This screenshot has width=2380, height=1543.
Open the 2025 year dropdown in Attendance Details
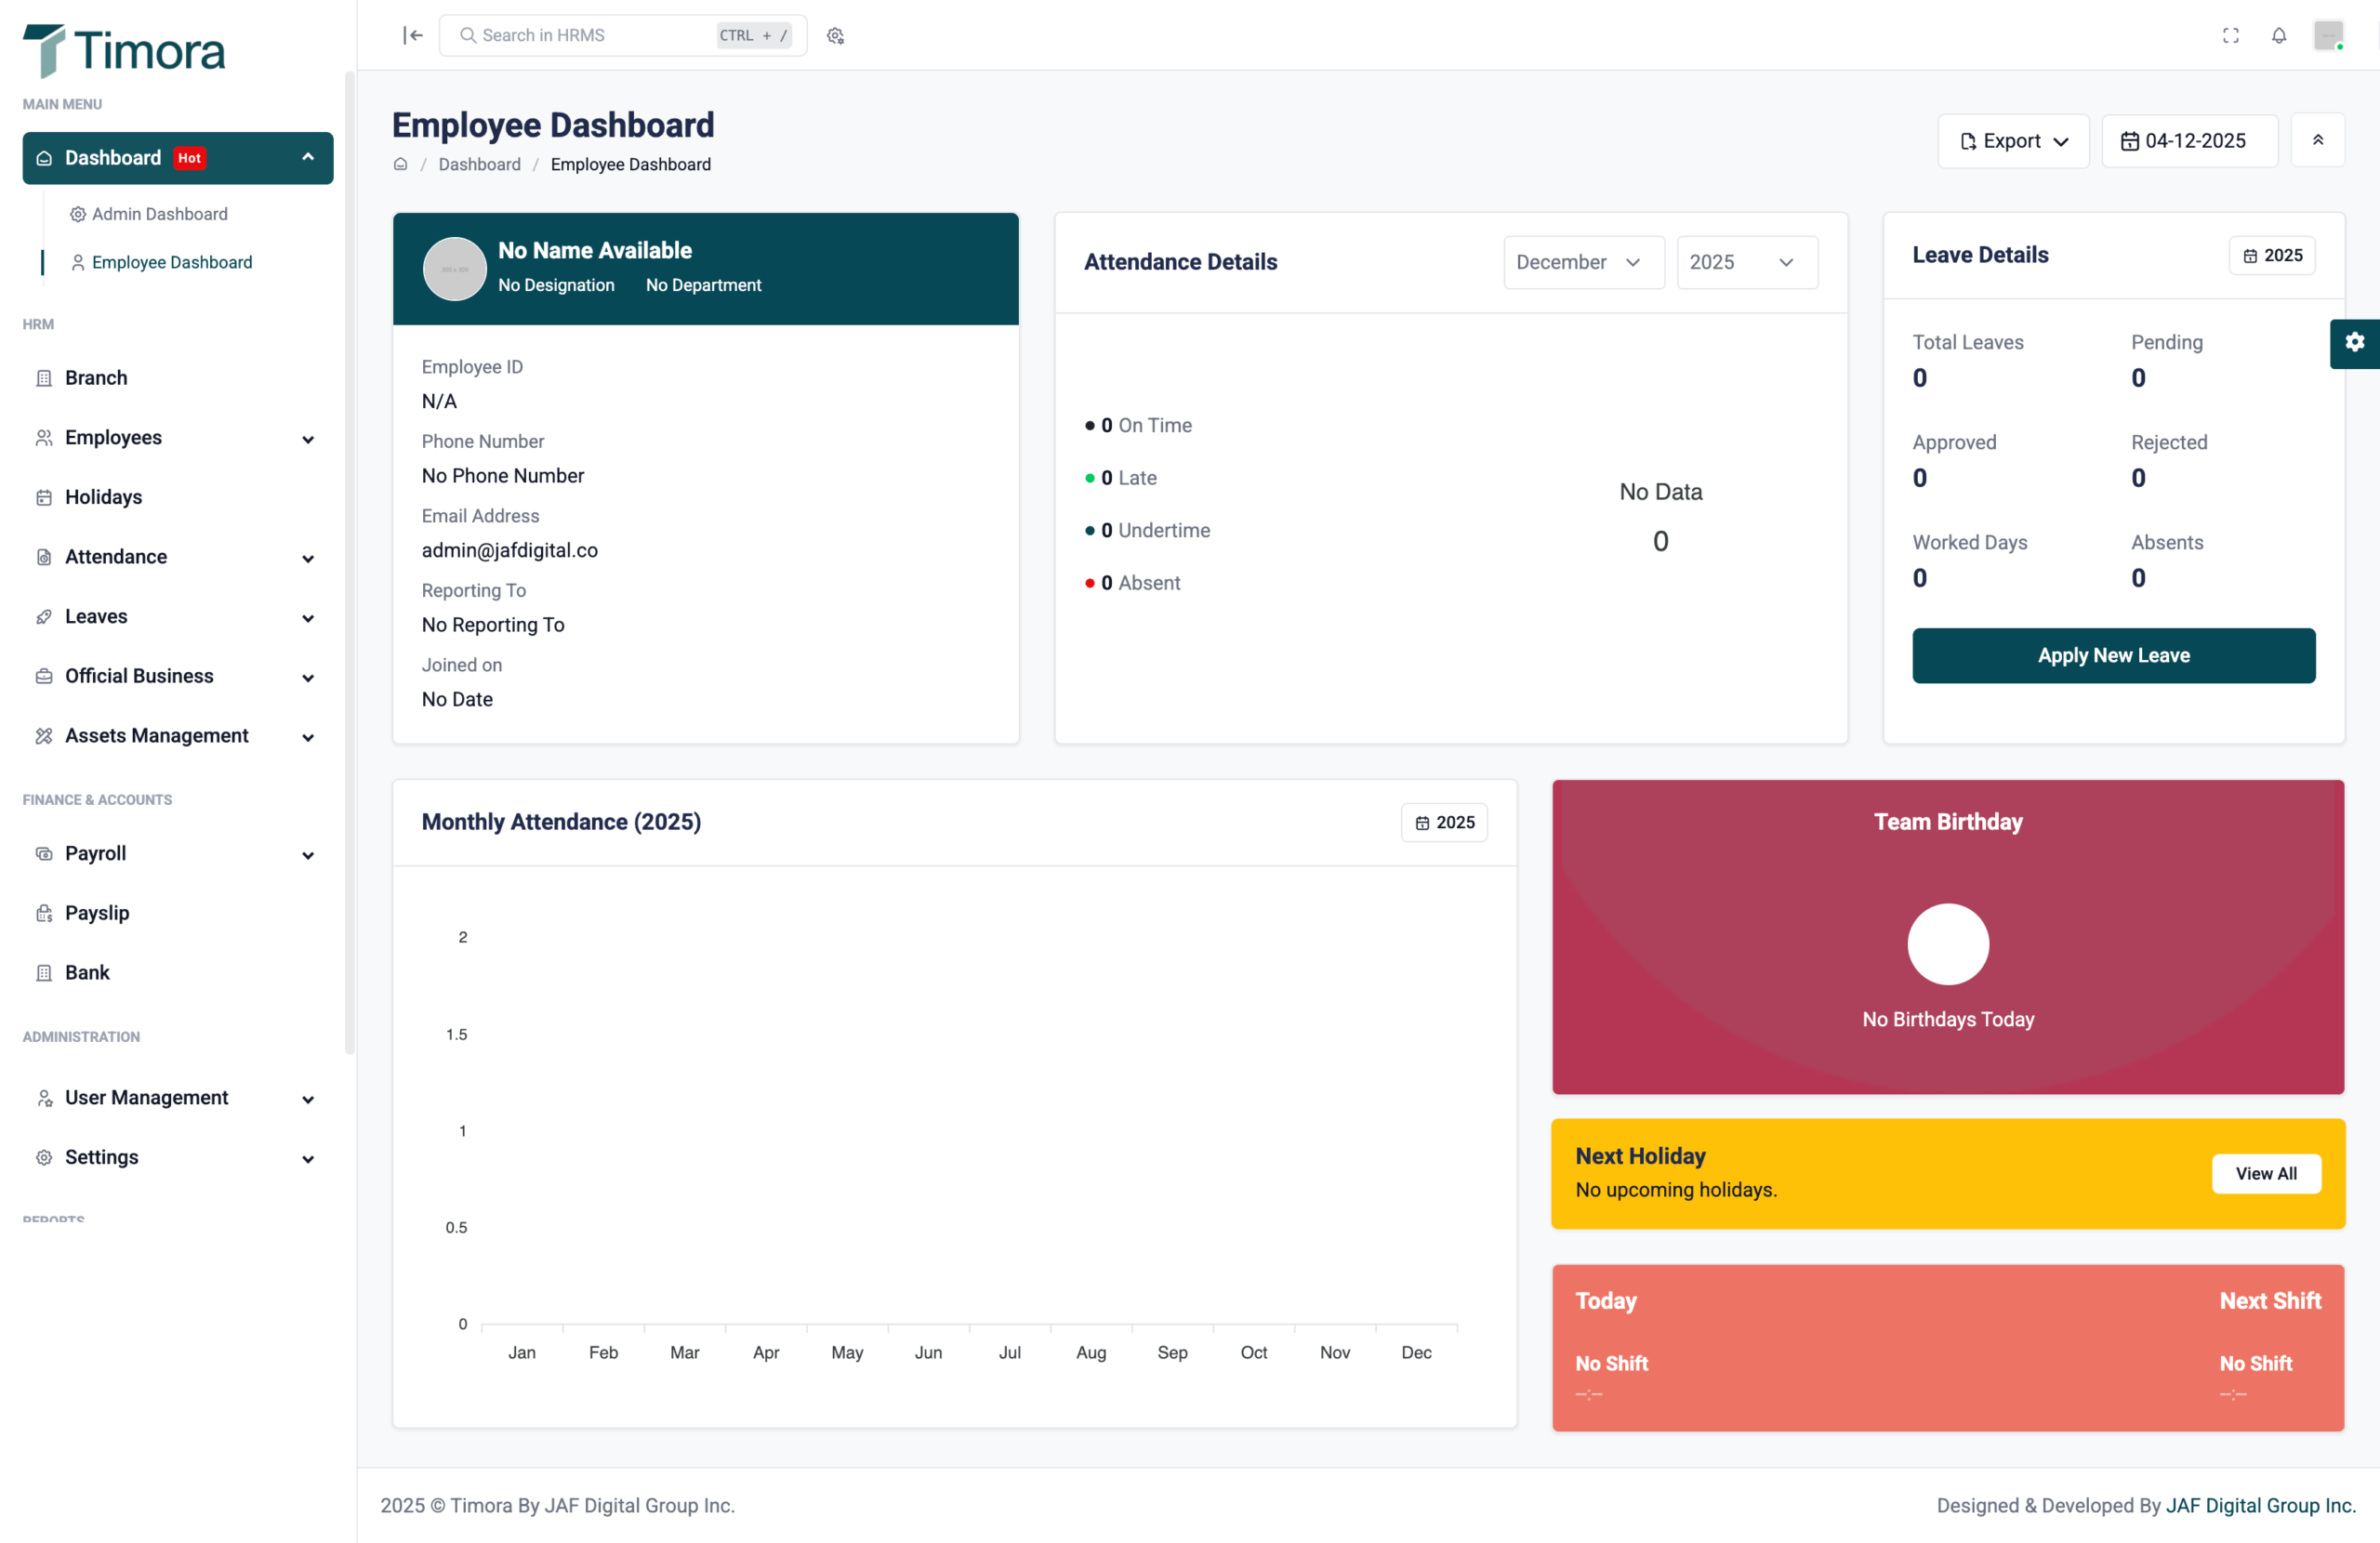point(1746,262)
